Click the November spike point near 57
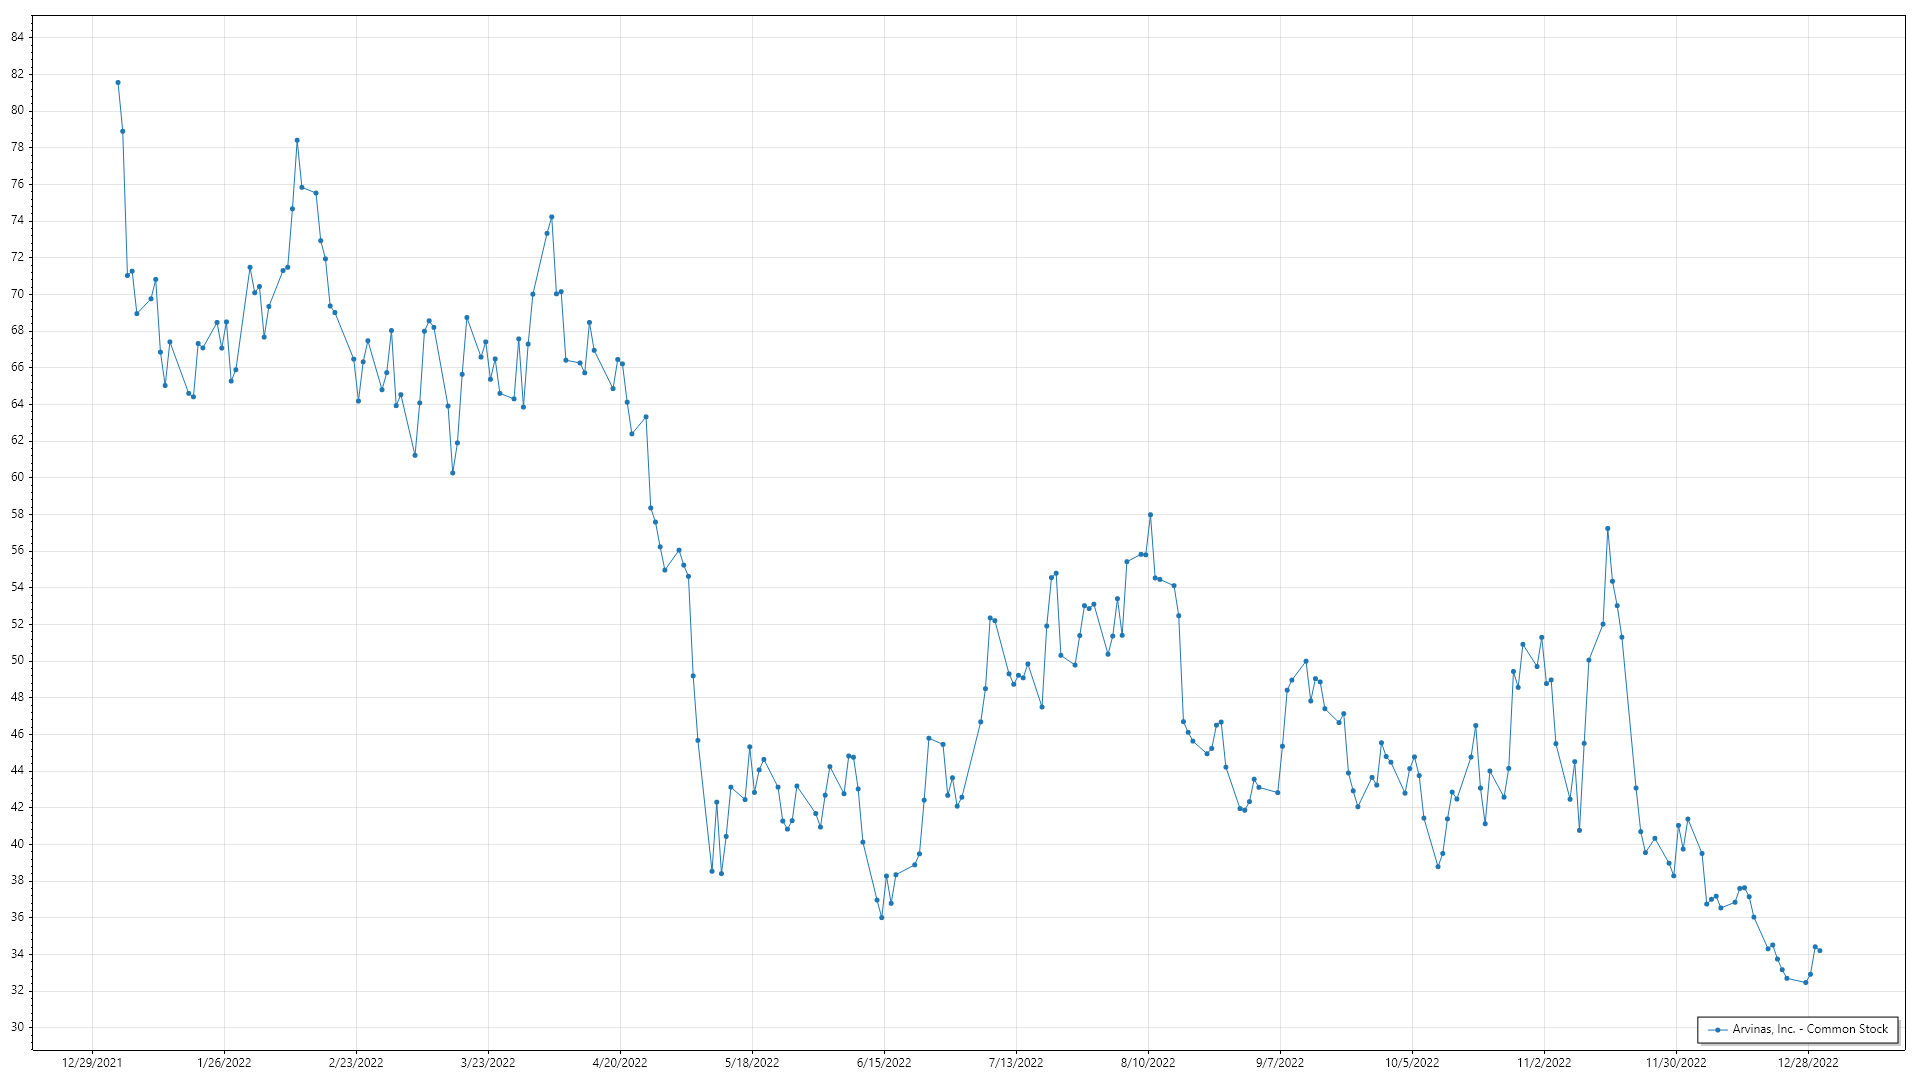The width and height of the screenshot is (1920, 1080). tap(1607, 529)
